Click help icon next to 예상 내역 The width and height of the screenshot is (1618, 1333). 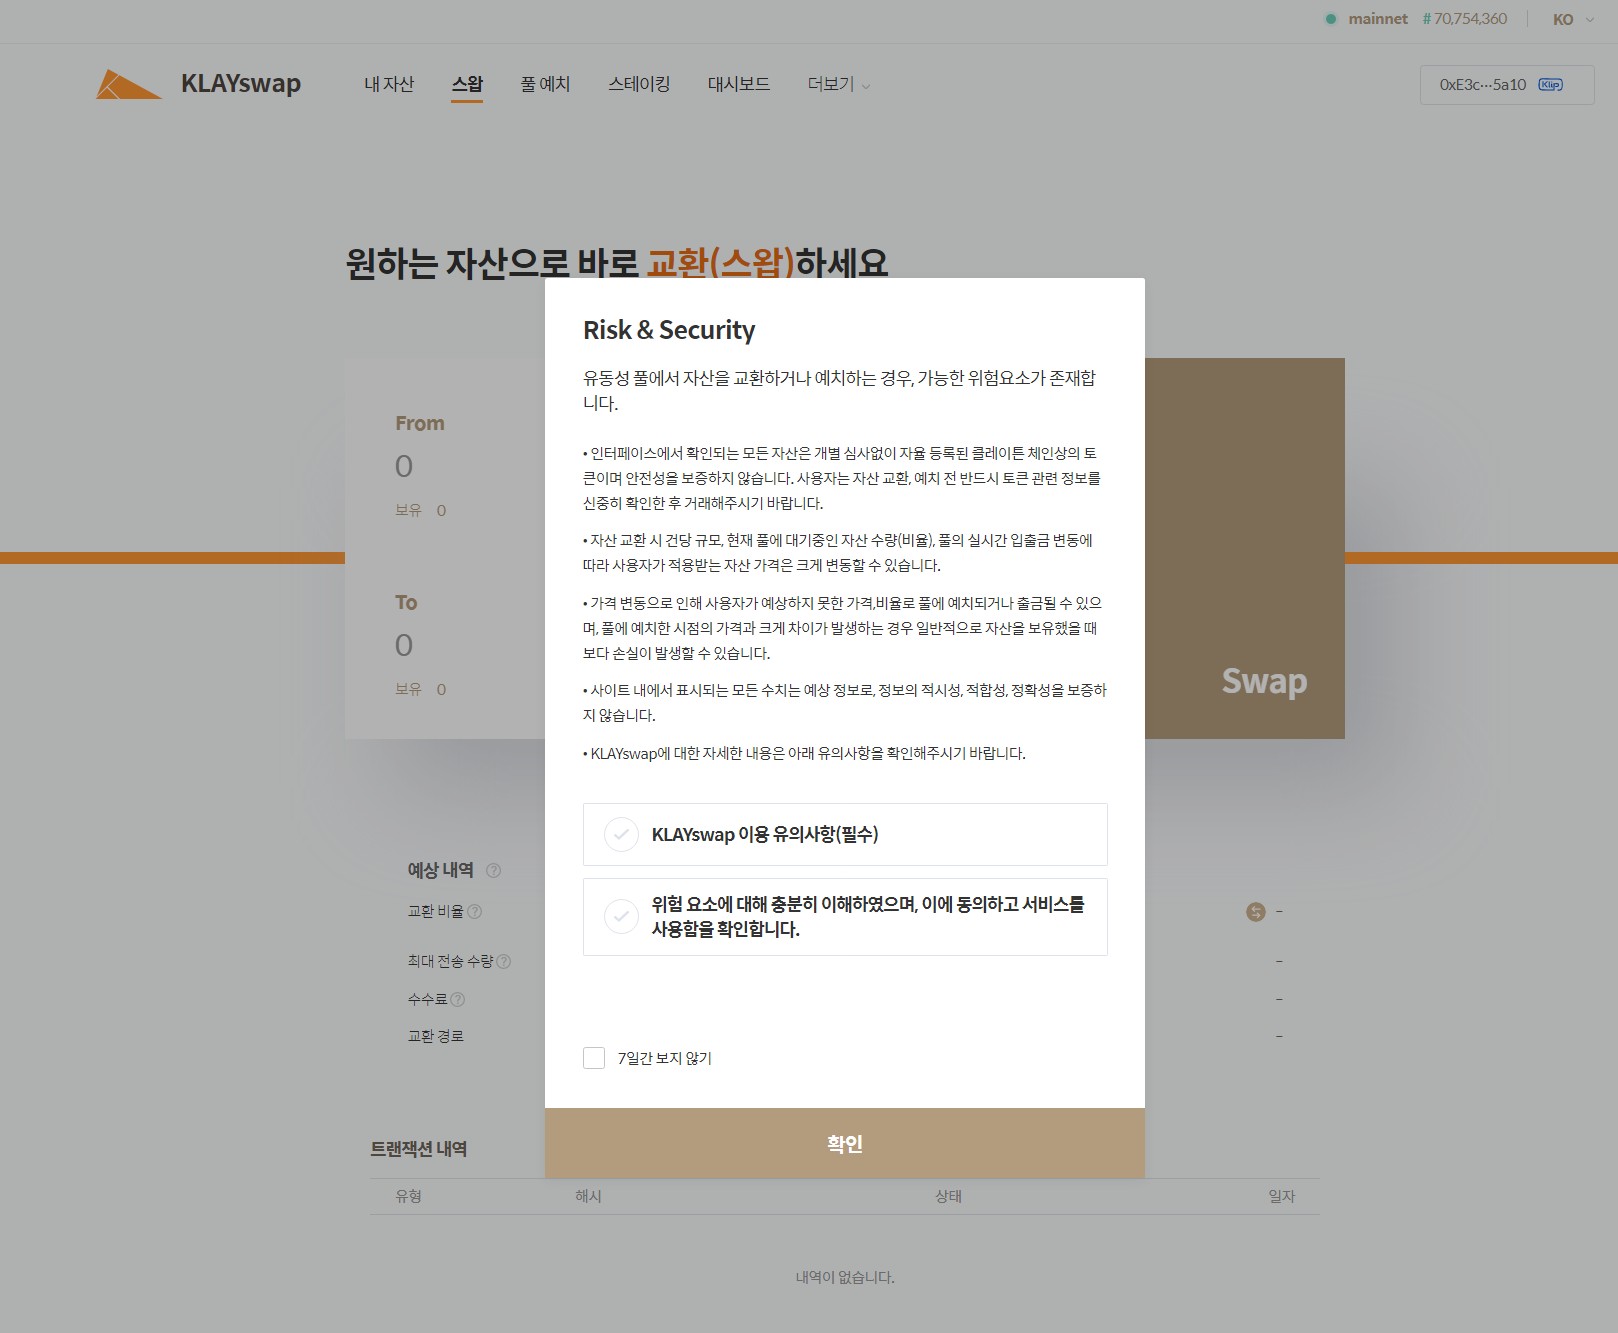[x=493, y=871]
